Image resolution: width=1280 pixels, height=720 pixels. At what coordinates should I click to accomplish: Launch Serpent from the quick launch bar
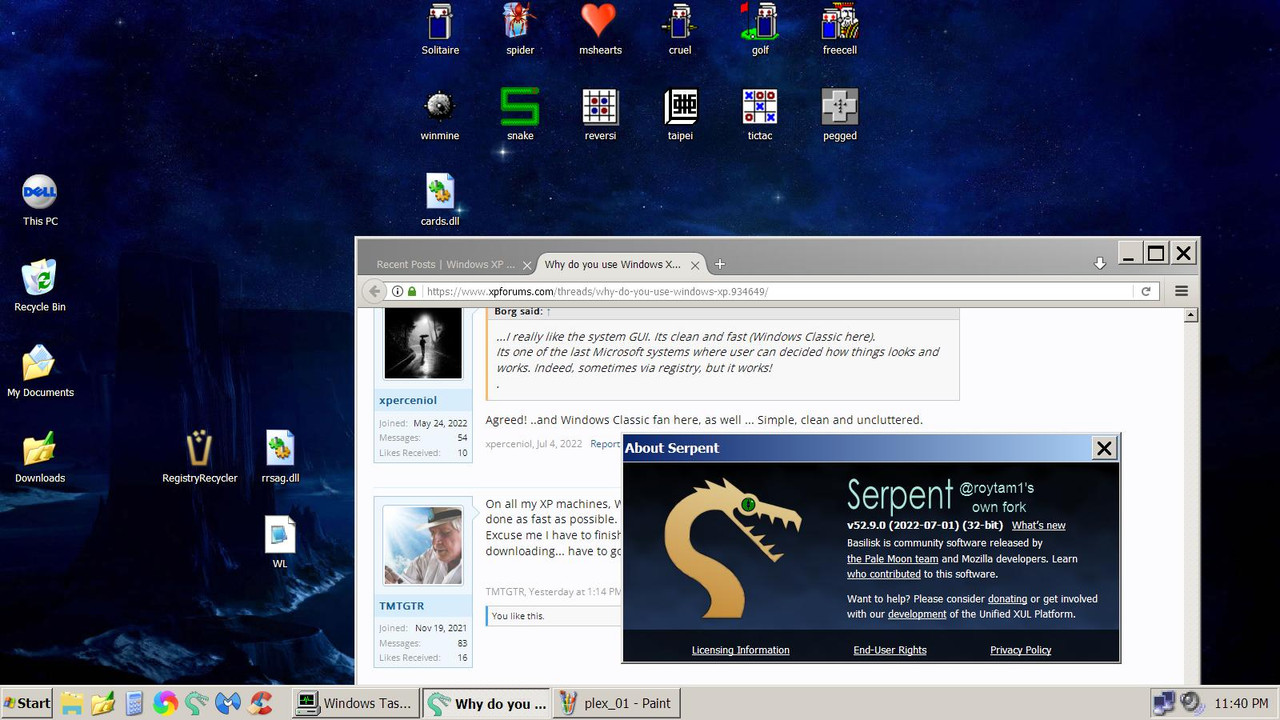point(197,703)
